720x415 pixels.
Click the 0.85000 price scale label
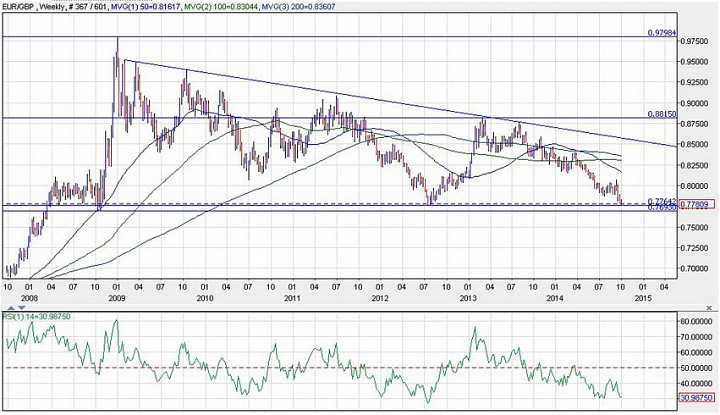[x=694, y=145]
